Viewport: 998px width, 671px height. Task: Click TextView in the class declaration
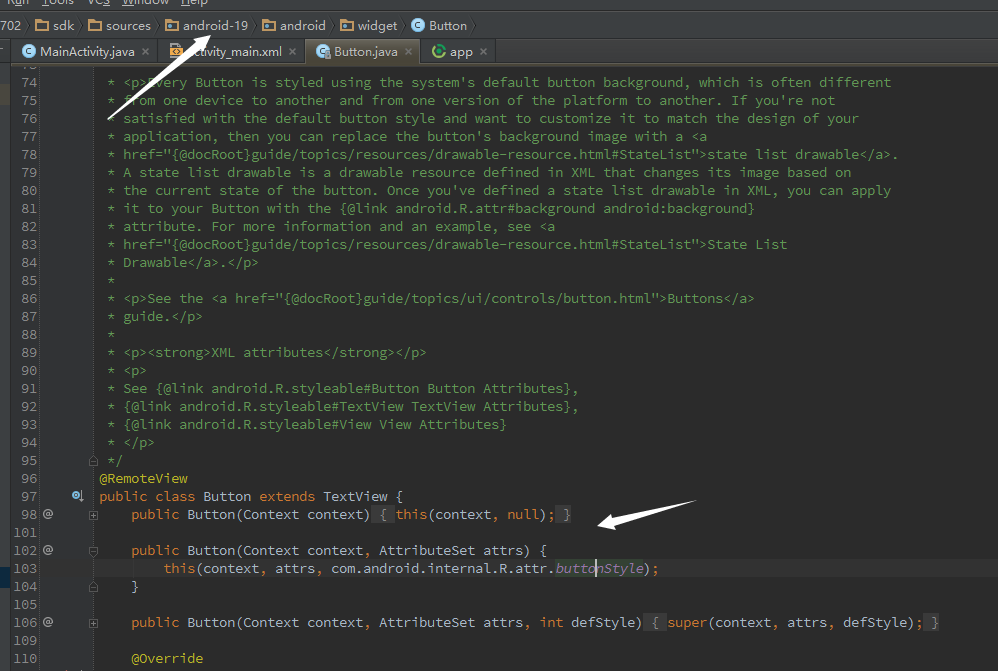(357, 496)
